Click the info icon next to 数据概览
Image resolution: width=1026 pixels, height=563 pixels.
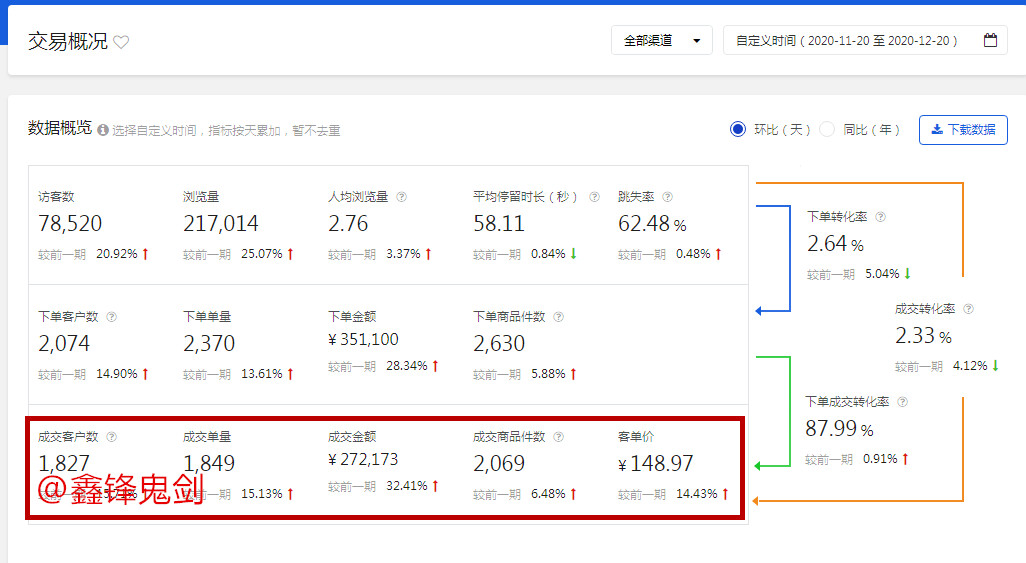point(103,130)
